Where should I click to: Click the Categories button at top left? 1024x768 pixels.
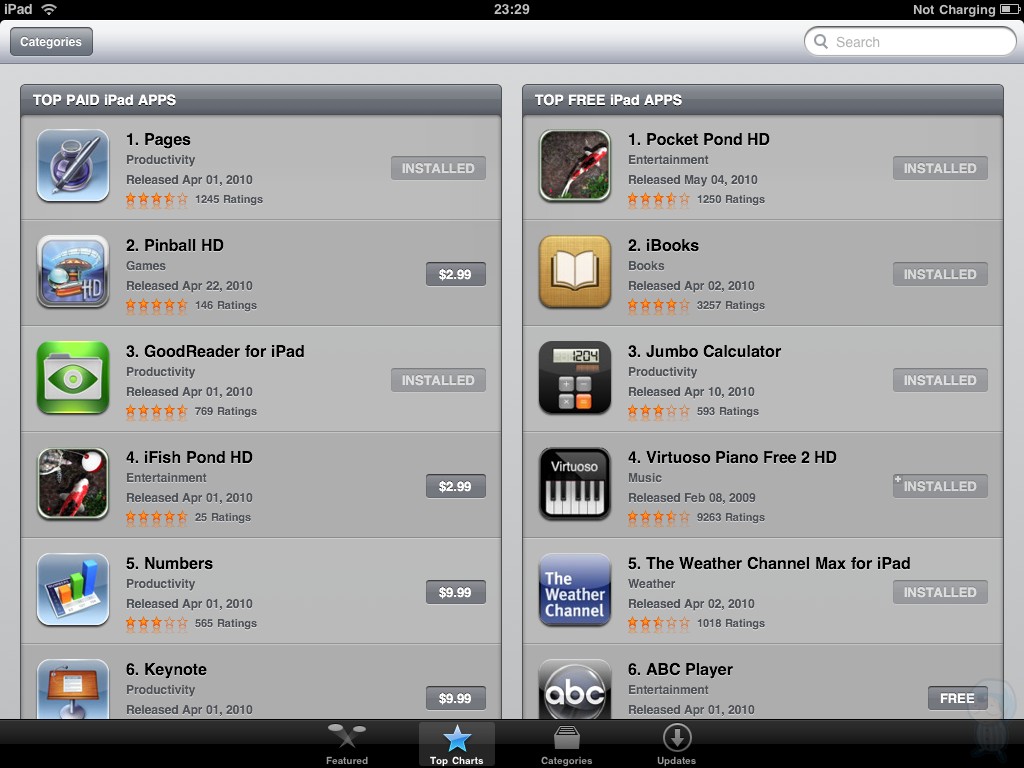pyautogui.click(x=51, y=42)
